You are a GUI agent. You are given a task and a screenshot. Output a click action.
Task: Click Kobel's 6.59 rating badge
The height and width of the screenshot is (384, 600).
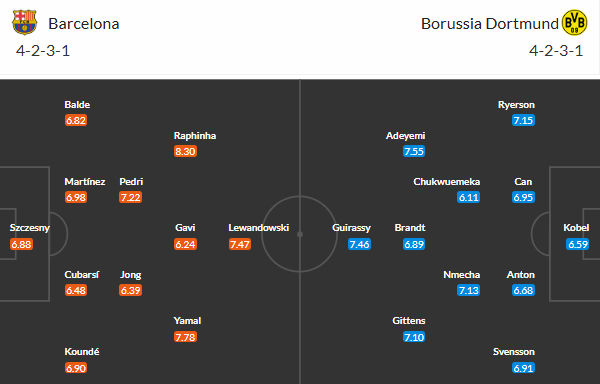pos(577,244)
